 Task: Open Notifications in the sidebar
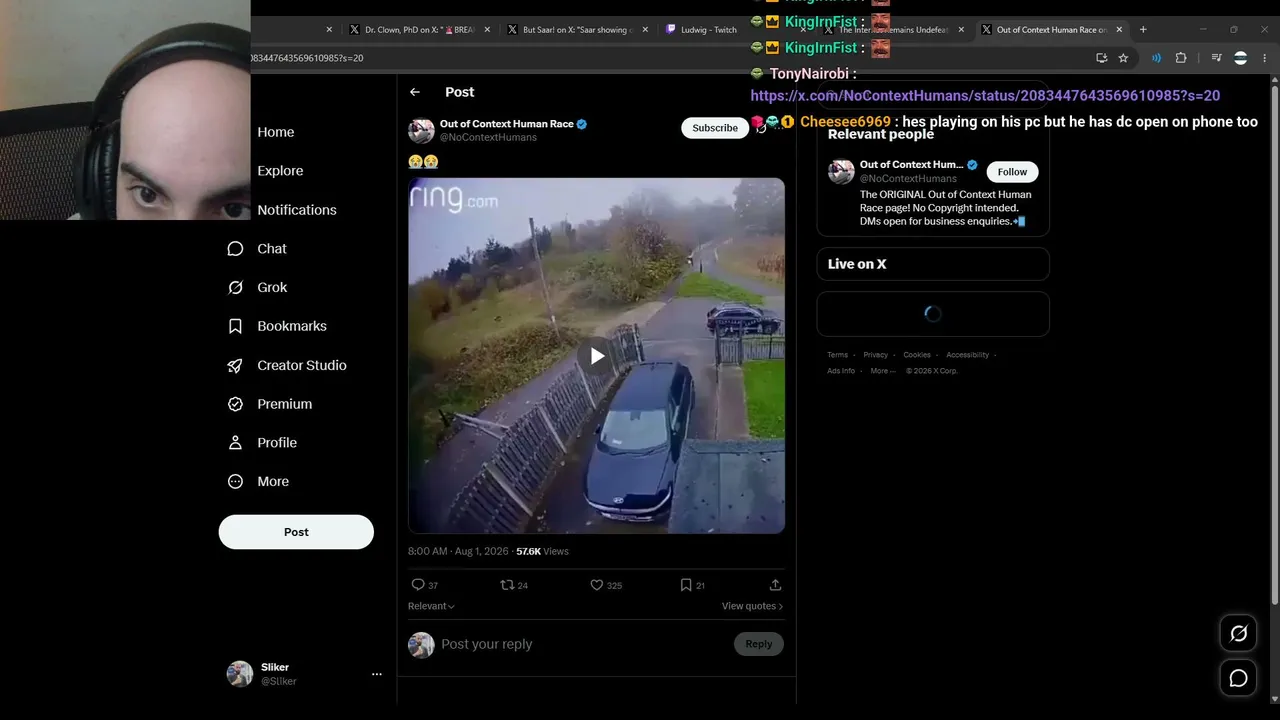coord(297,210)
